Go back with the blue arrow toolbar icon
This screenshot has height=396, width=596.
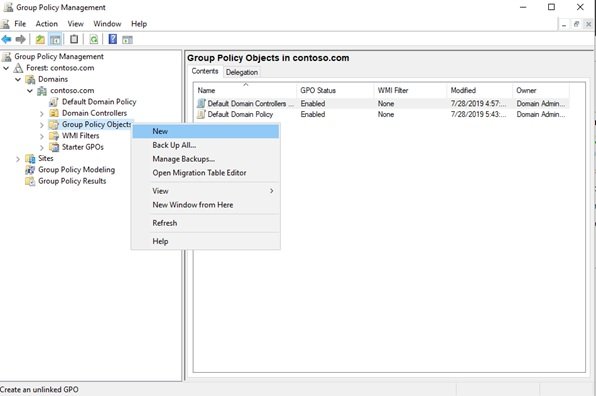(x=6, y=39)
